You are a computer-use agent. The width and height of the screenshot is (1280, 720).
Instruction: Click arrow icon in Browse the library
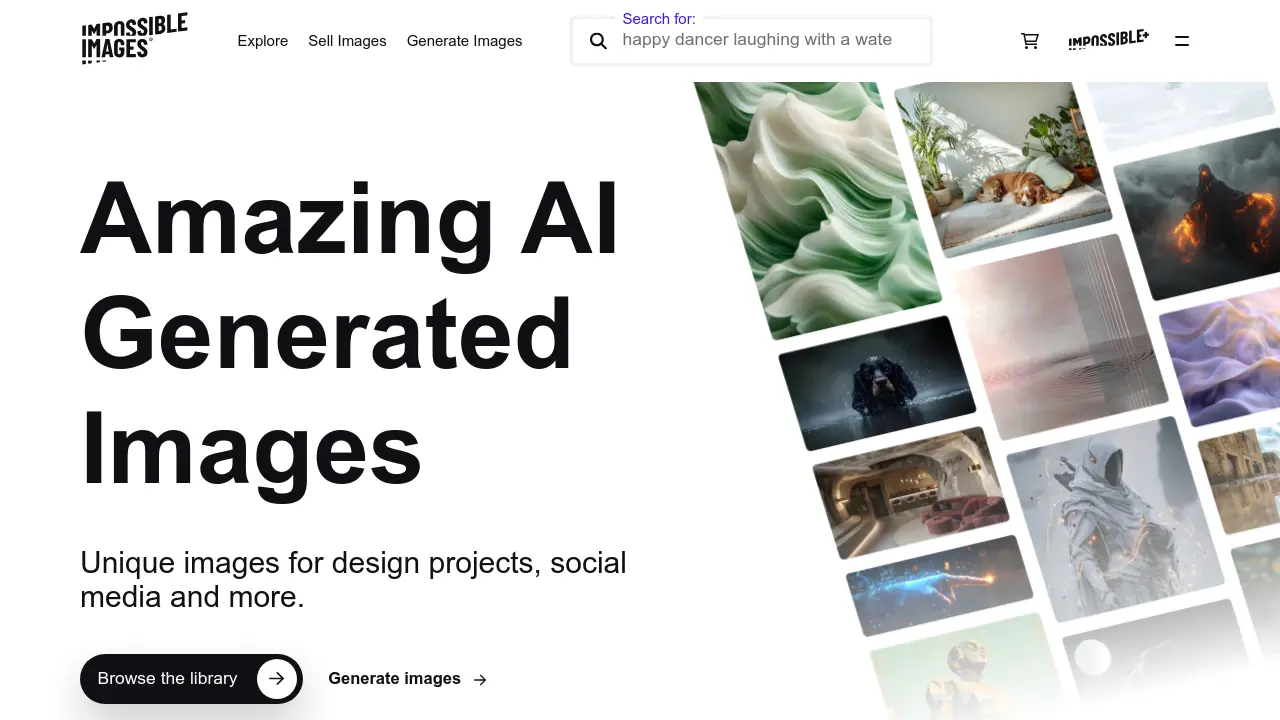[277, 679]
